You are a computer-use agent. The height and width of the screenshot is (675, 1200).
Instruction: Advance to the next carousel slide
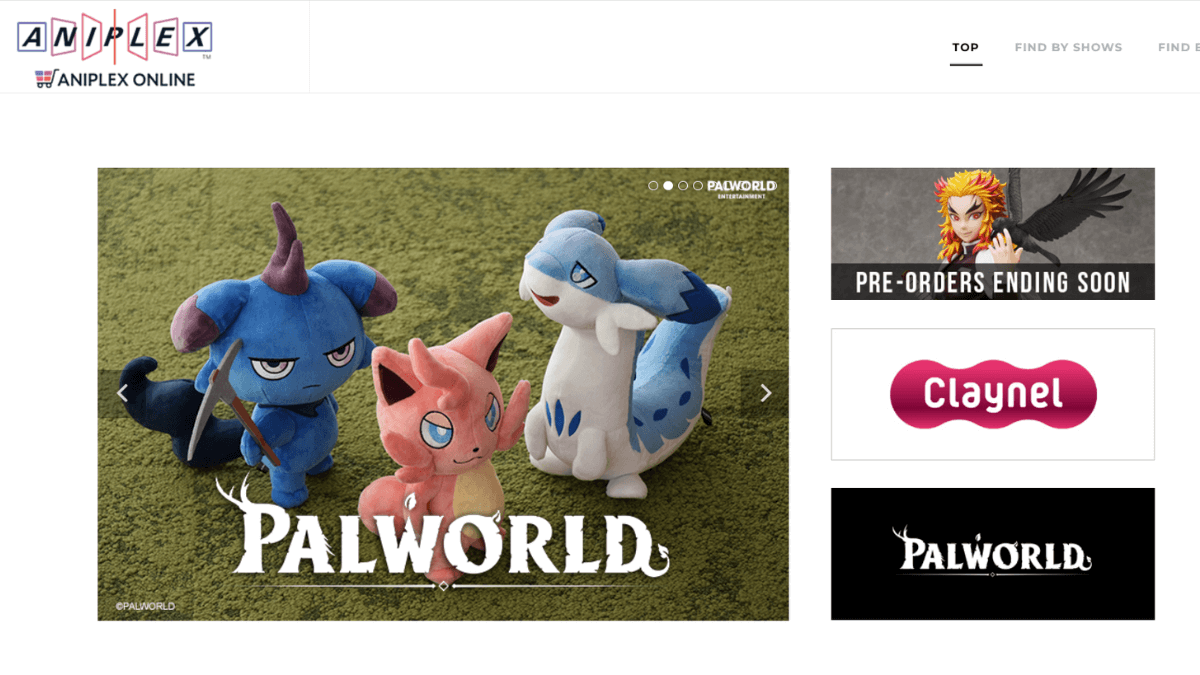(x=766, y=393)
